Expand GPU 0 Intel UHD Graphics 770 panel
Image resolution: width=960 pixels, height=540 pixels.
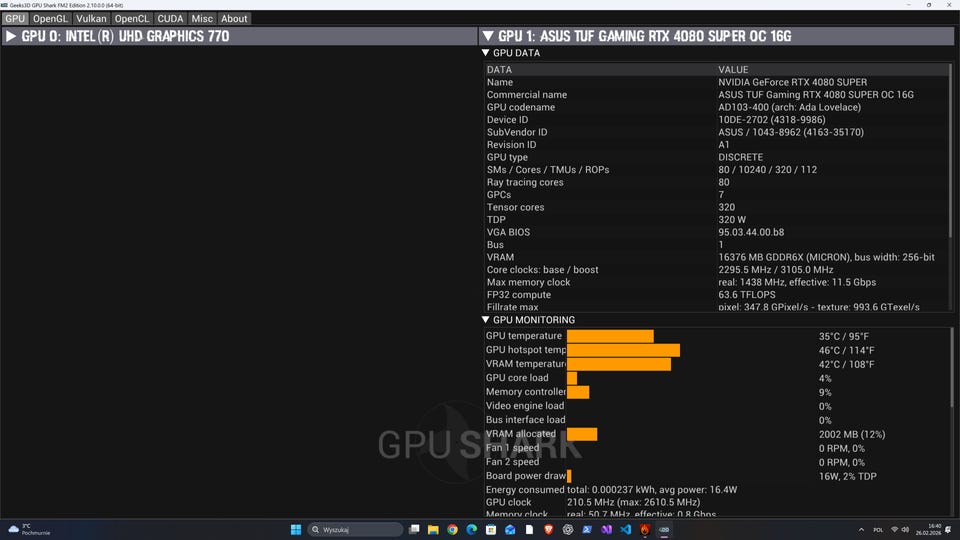[x=239, y=36]
